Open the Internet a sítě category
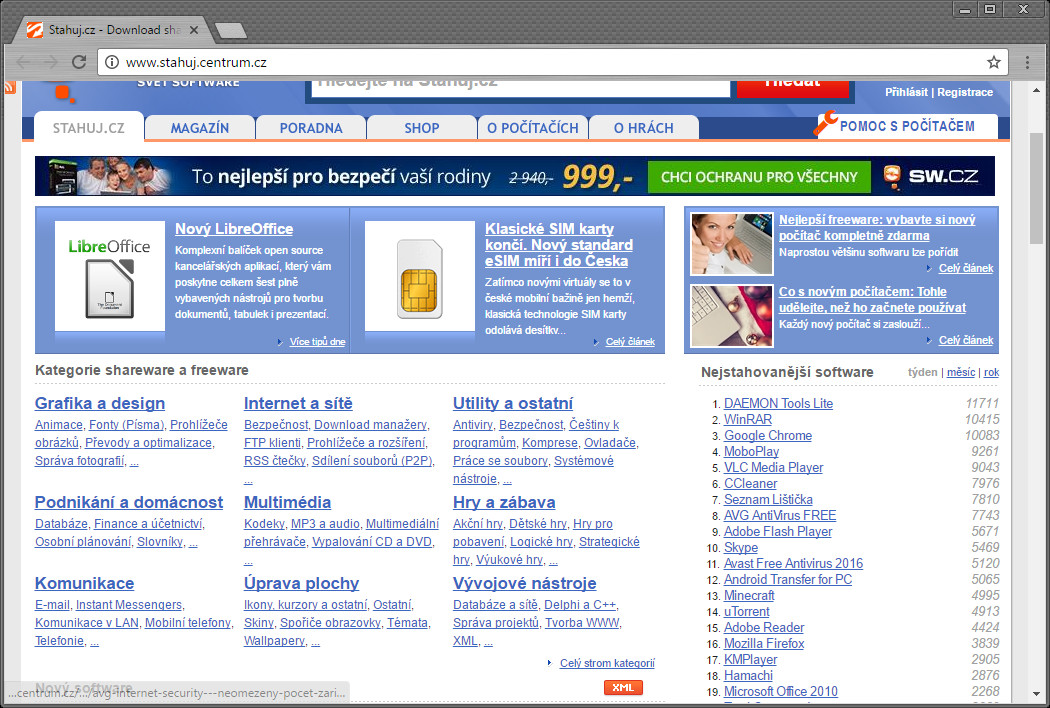The height and width of the screenshot is (708, 1050). click(x=298, y=403)
